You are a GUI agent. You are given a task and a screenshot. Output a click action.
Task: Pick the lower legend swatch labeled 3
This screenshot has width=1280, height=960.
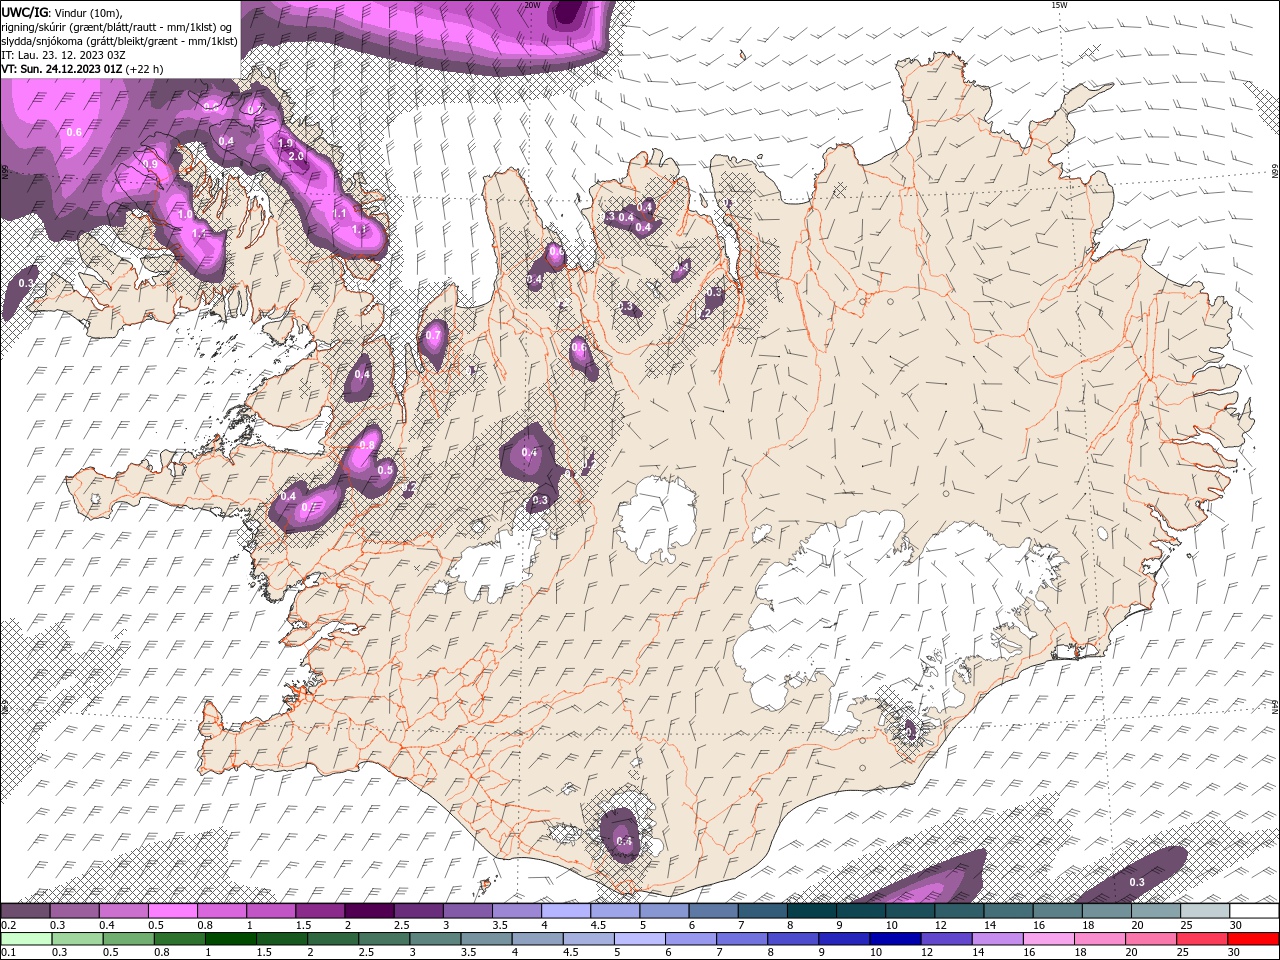click(x=436, y=939)
